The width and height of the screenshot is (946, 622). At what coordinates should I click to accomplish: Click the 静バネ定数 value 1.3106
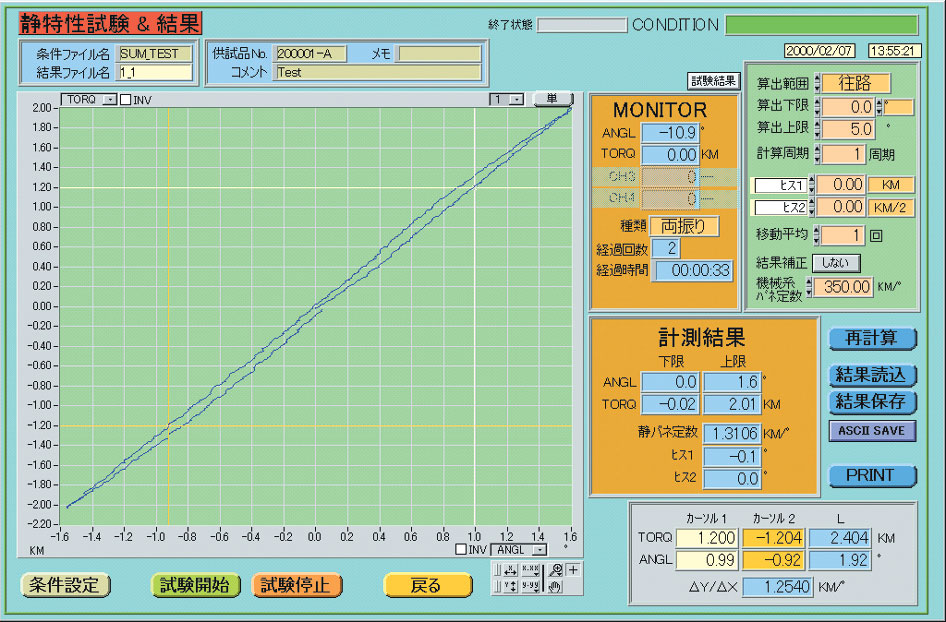(732, 433)
